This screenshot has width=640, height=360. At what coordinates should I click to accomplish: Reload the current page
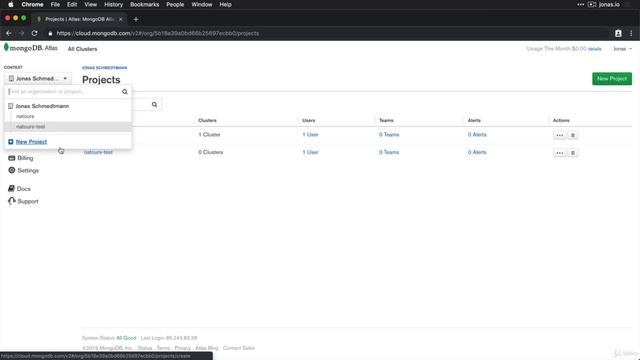(x=35, y=33)
